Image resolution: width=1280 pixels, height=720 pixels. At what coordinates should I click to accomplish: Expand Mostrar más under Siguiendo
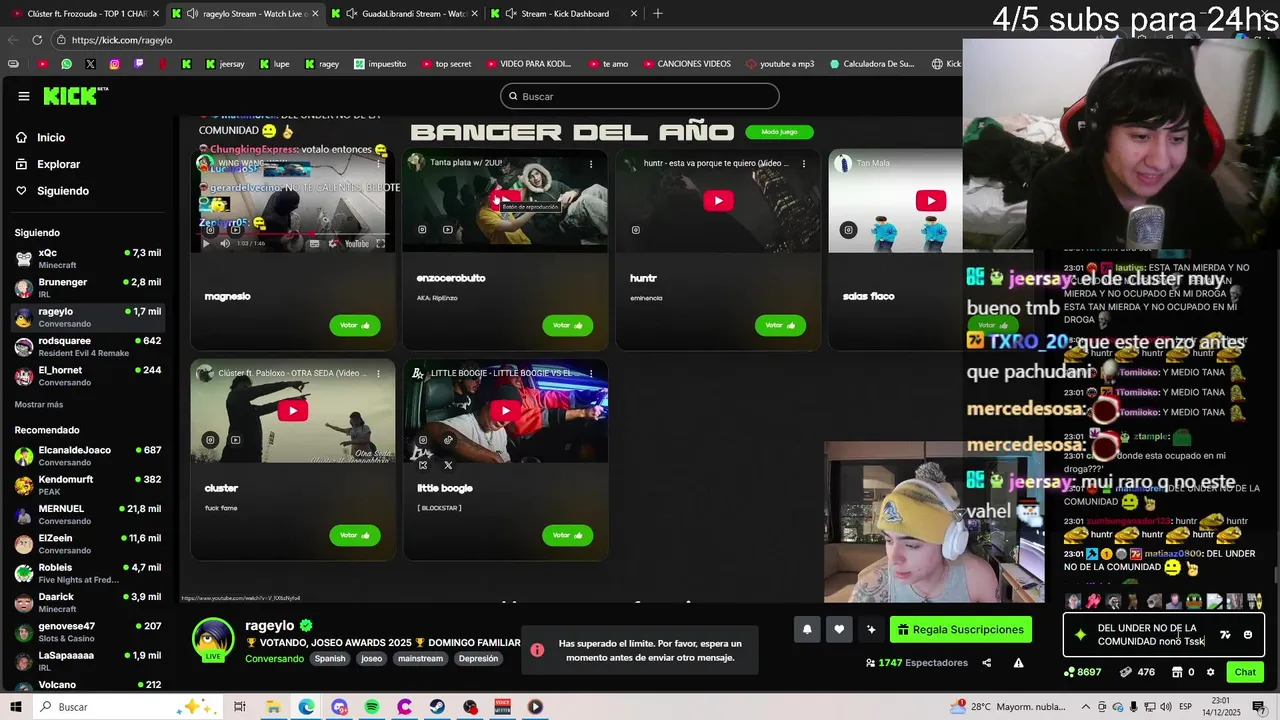click(39, 404)
